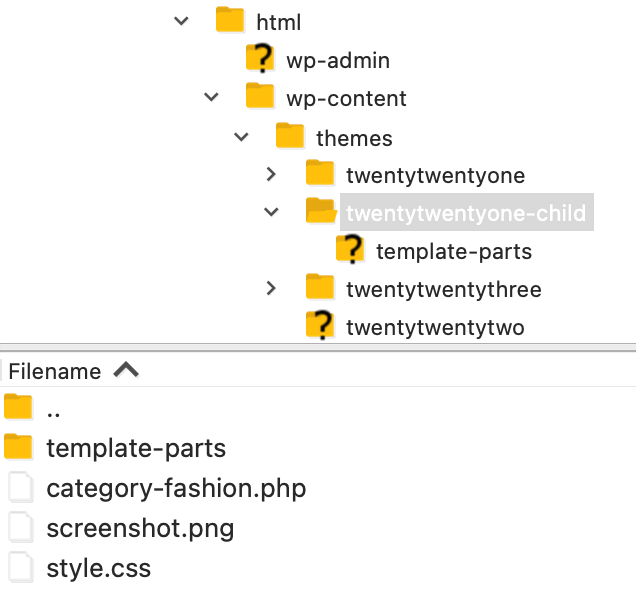The height and width of the screenshot is (605, 636).
Task: Click the category-fashion.php file icon
Action: pyautogui.click(x=19, y=489)
